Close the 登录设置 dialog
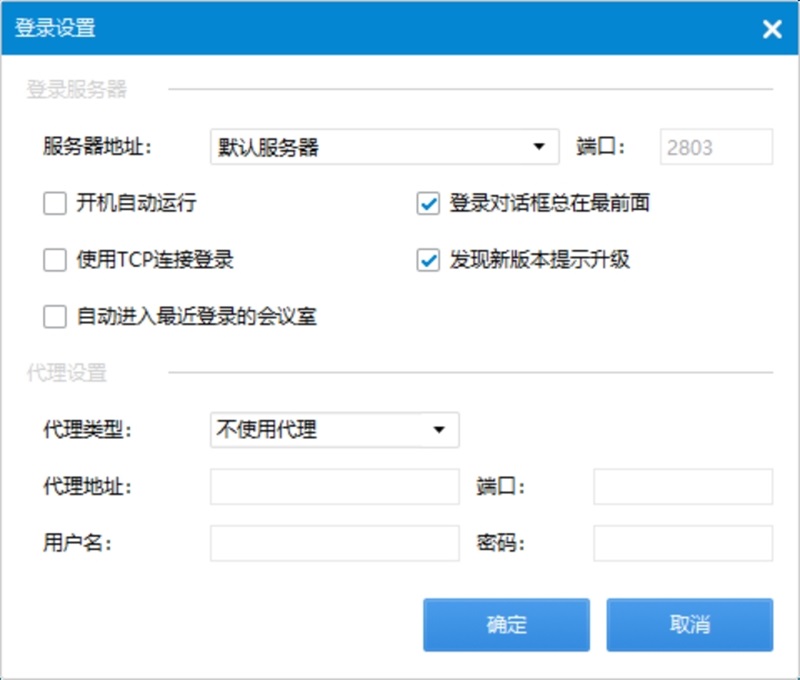 click(x=772, y=29)
